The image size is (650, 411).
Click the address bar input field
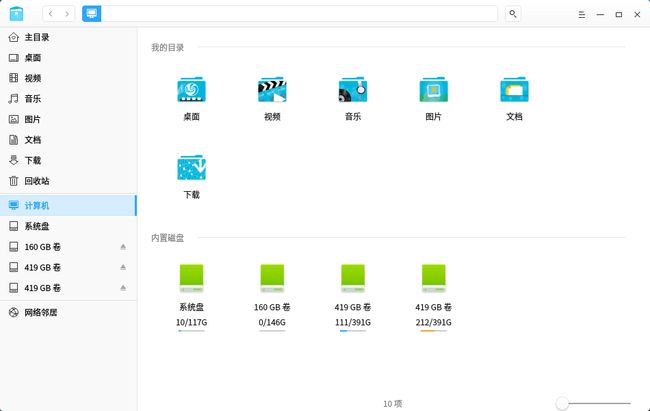(x=299, y=14)
